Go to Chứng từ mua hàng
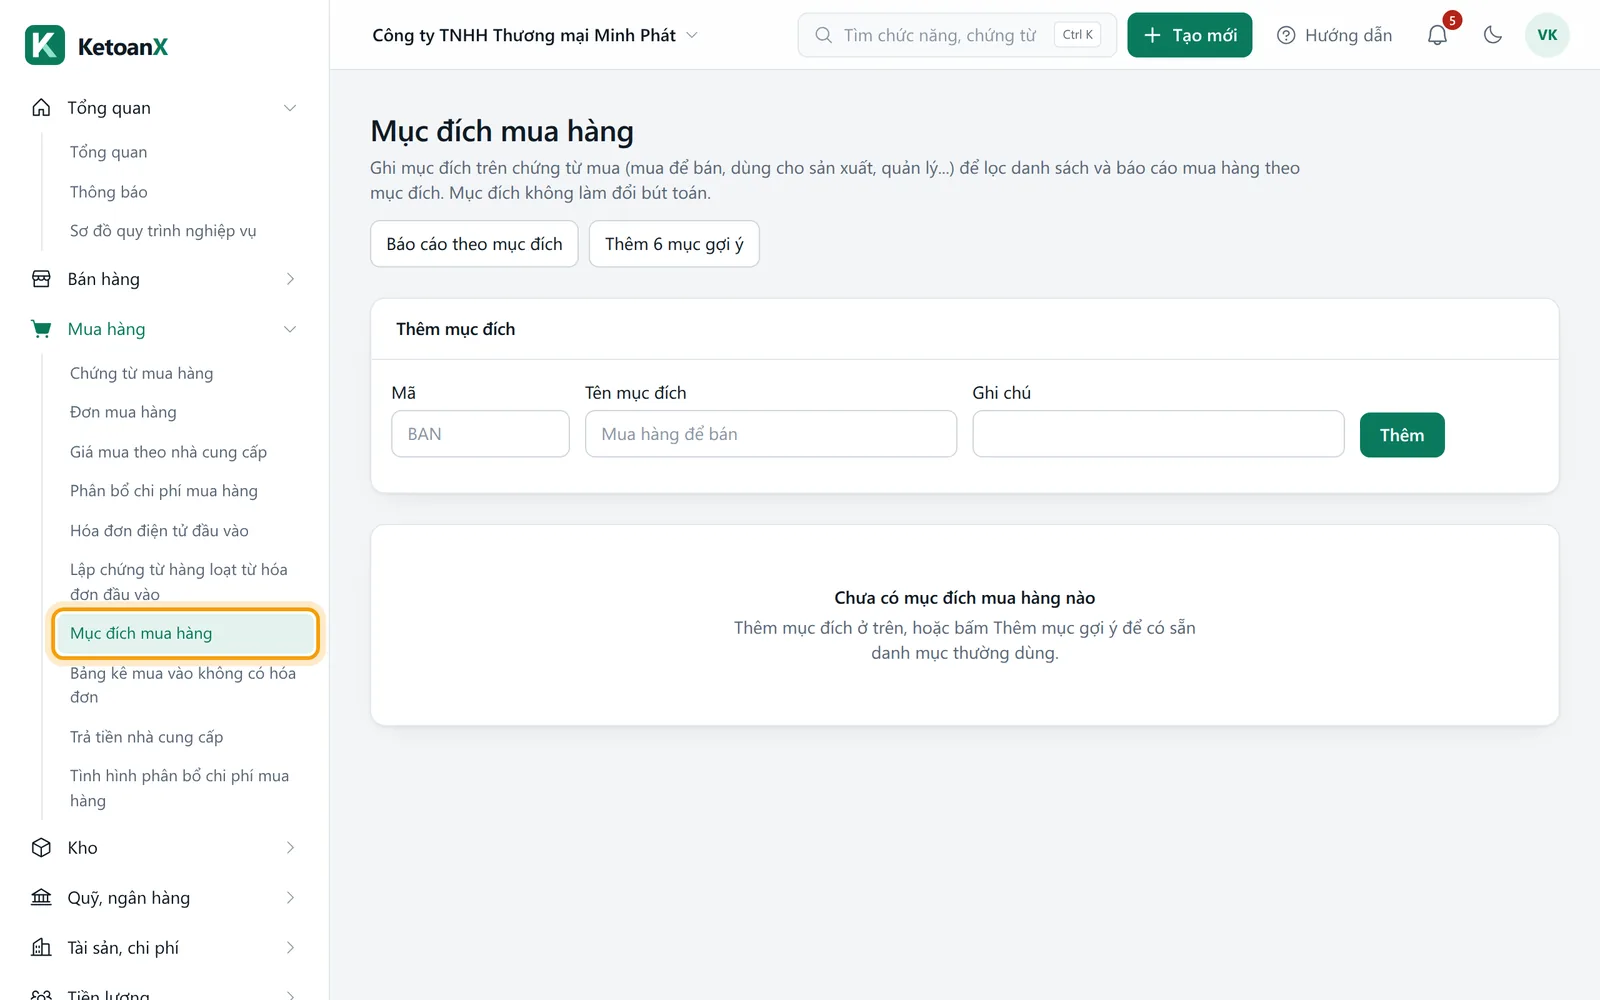1600x1000 pixels. 142,373
